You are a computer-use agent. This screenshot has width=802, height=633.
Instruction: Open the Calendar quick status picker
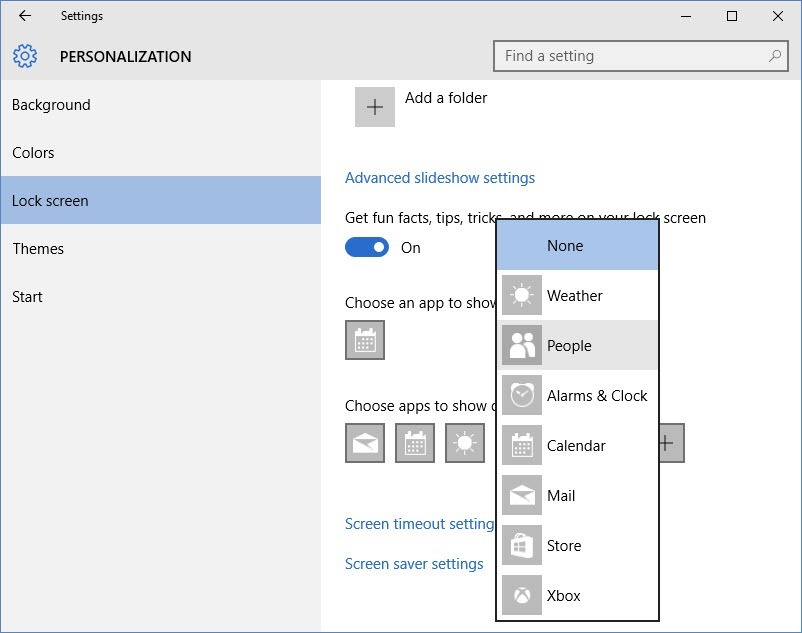point(415,443)
